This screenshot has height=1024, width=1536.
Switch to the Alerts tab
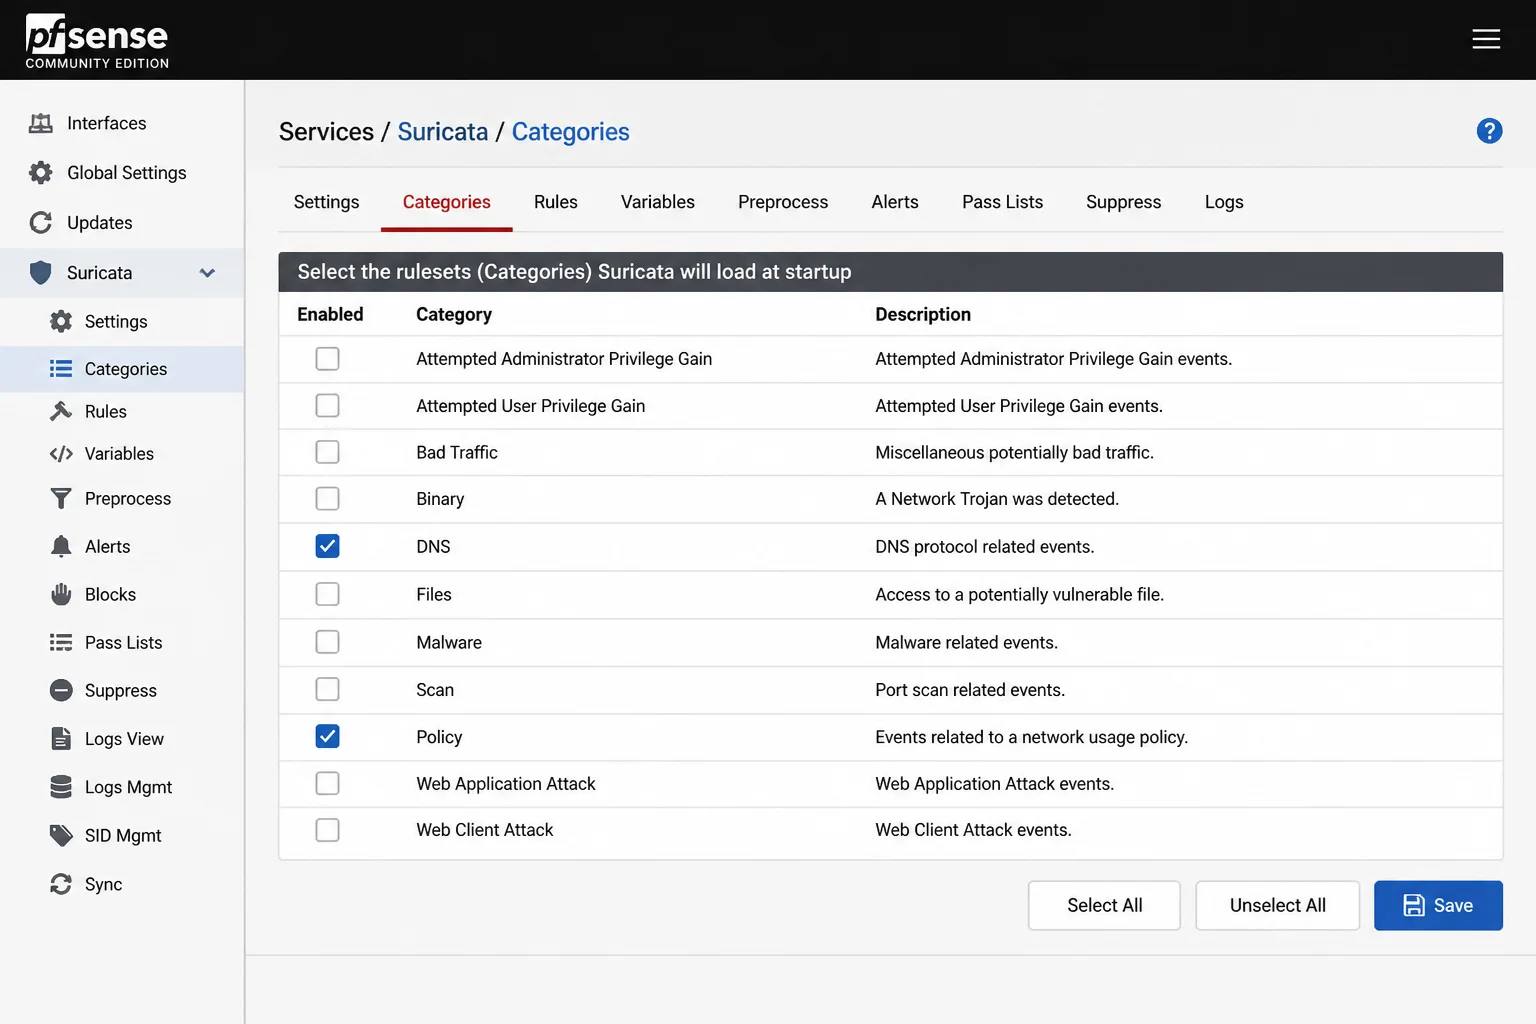pos(895,202)
